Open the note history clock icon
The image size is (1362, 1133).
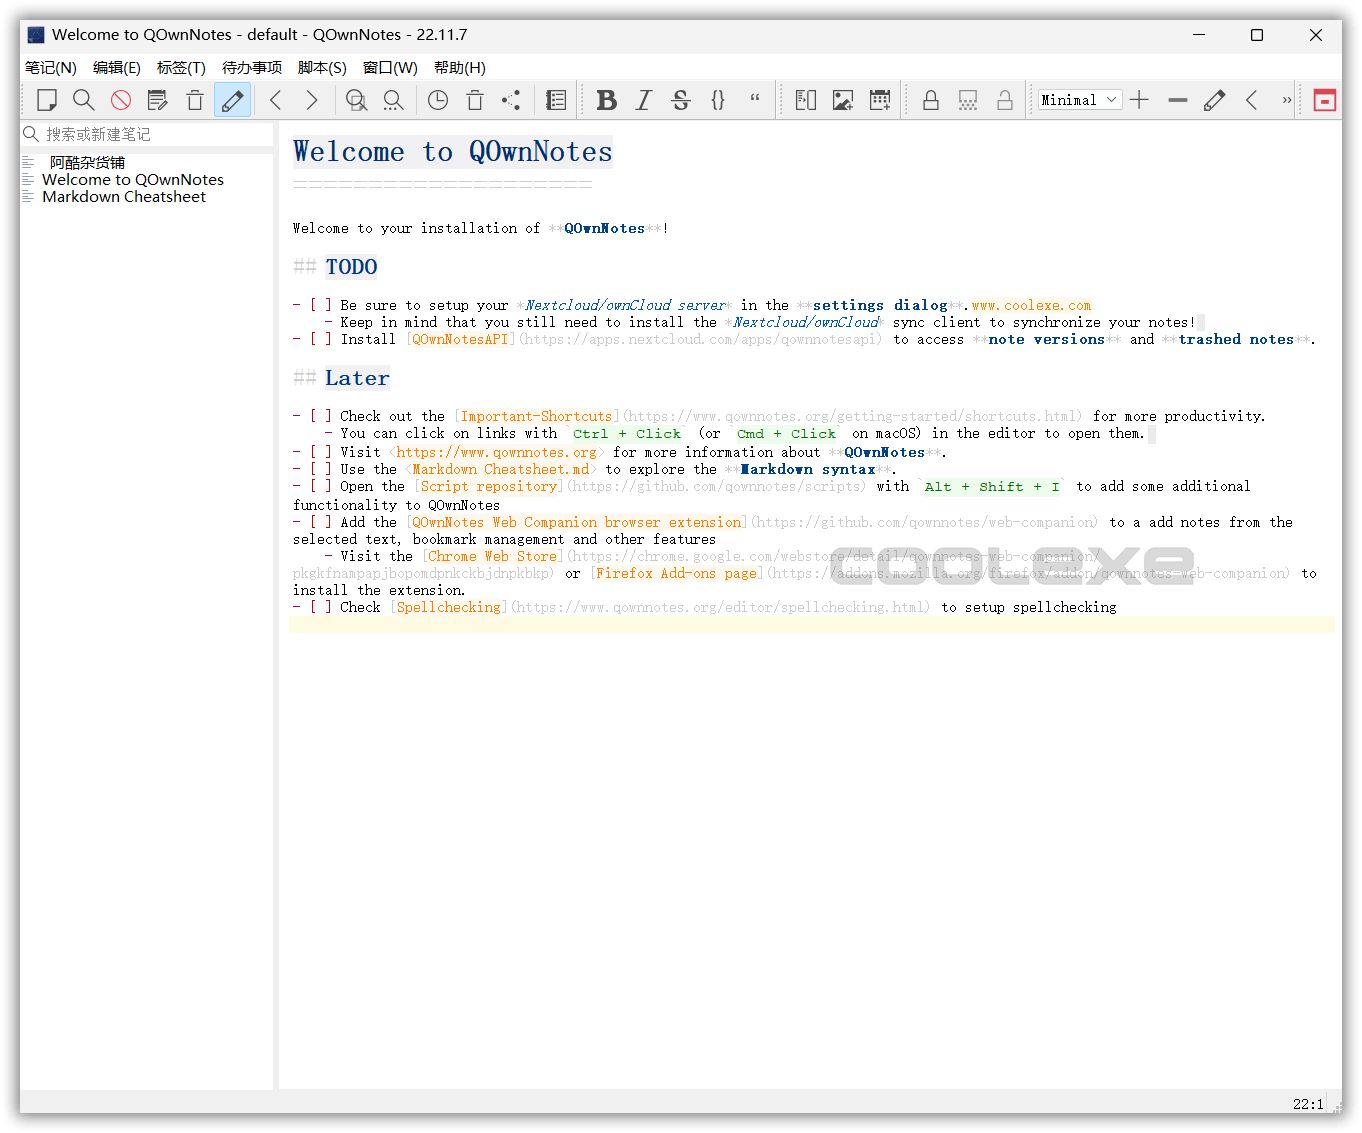tap(437, 100)
